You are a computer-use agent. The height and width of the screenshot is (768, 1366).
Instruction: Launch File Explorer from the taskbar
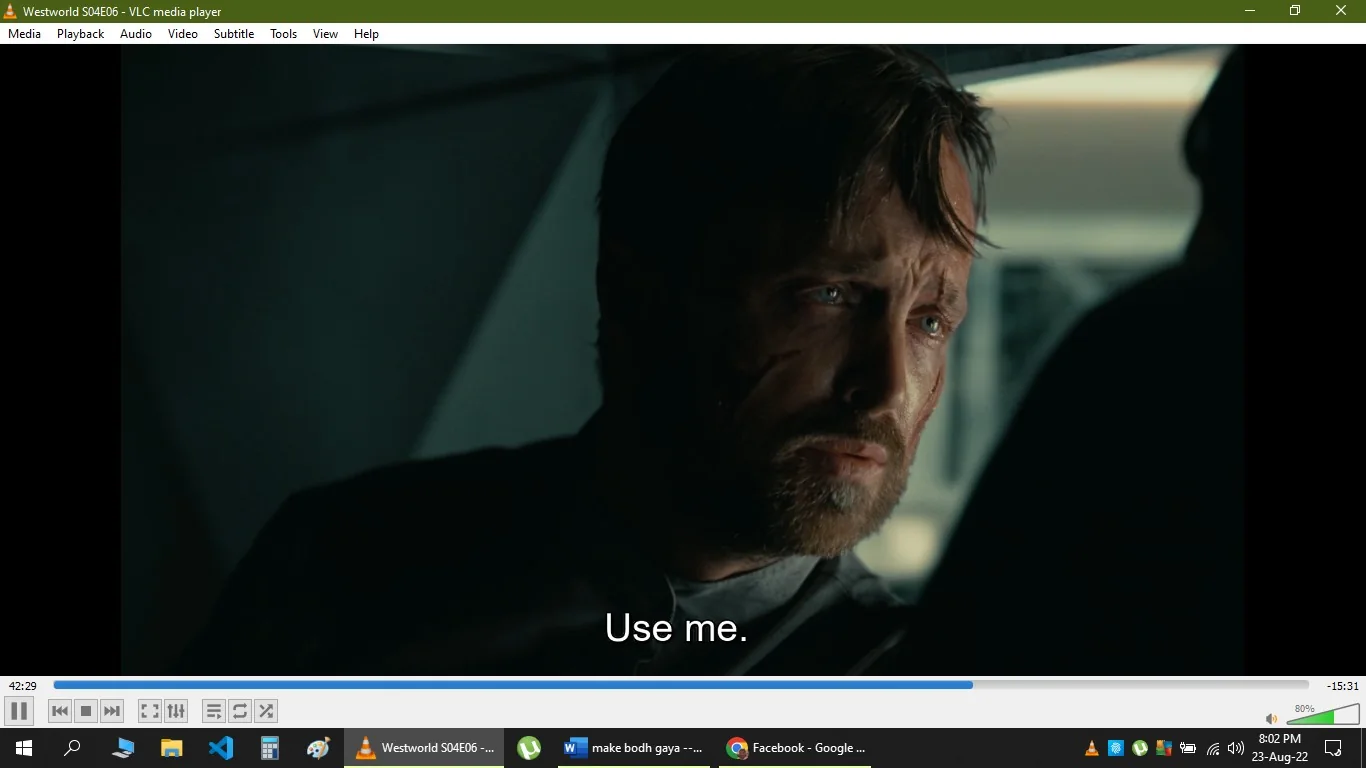click(172, 748)
